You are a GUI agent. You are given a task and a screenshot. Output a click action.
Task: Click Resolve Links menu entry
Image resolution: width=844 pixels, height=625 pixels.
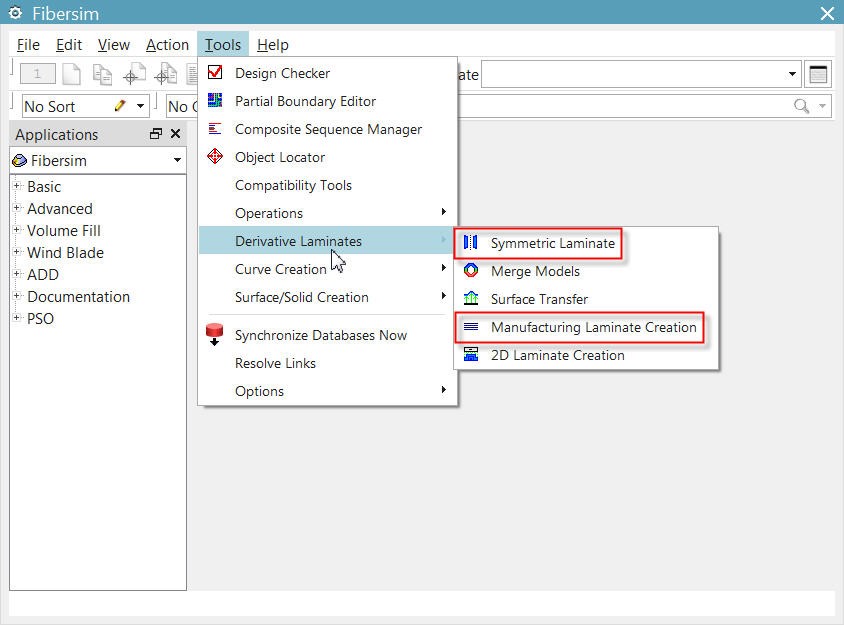click(x=275, y=363)
